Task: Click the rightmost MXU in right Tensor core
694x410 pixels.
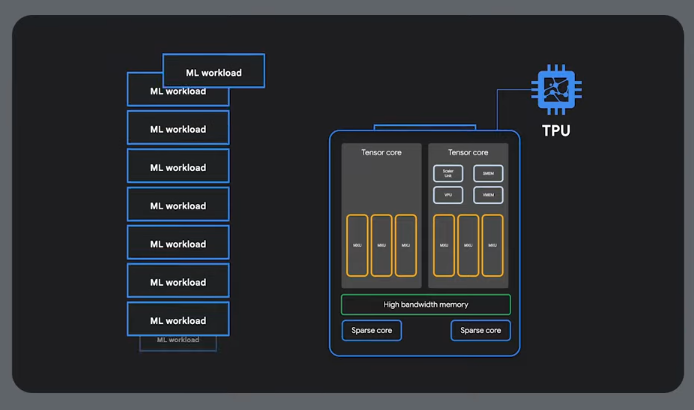Action: tap(492, 245)
